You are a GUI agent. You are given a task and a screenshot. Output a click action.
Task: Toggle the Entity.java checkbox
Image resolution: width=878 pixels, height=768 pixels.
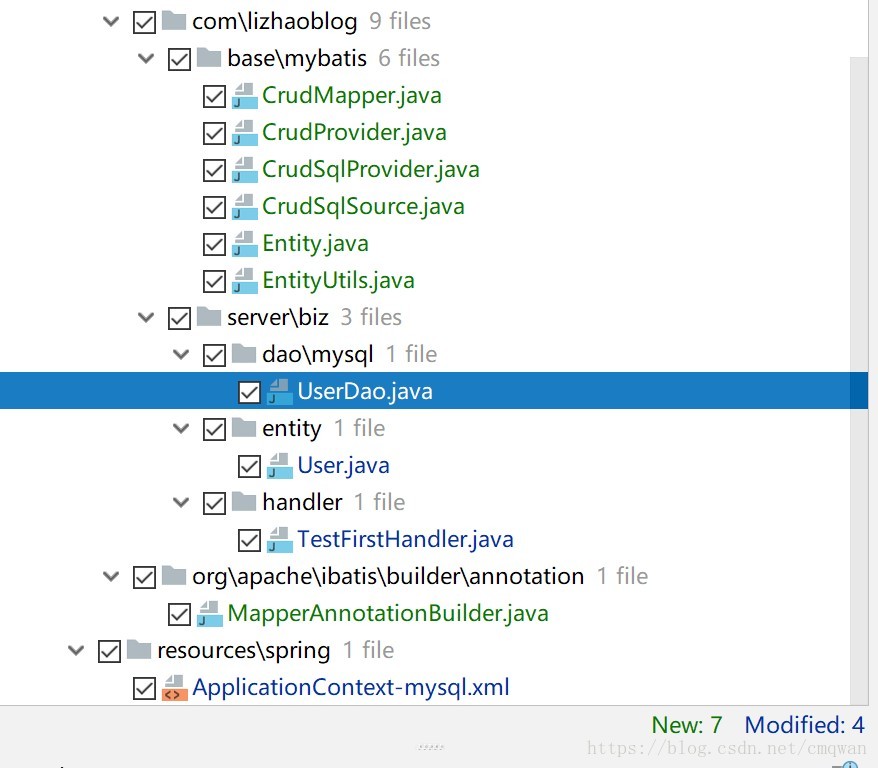[x=214, y=245]
